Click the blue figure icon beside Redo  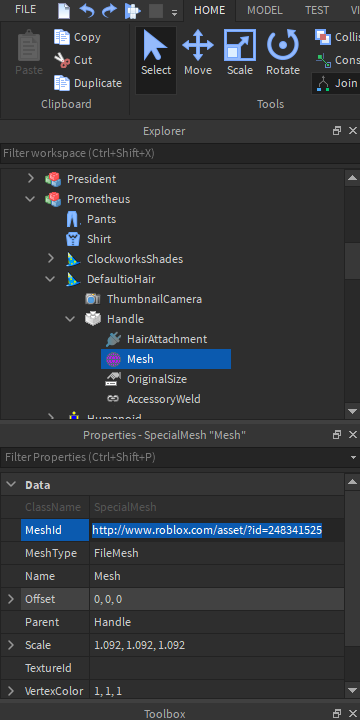pos(132,10)
